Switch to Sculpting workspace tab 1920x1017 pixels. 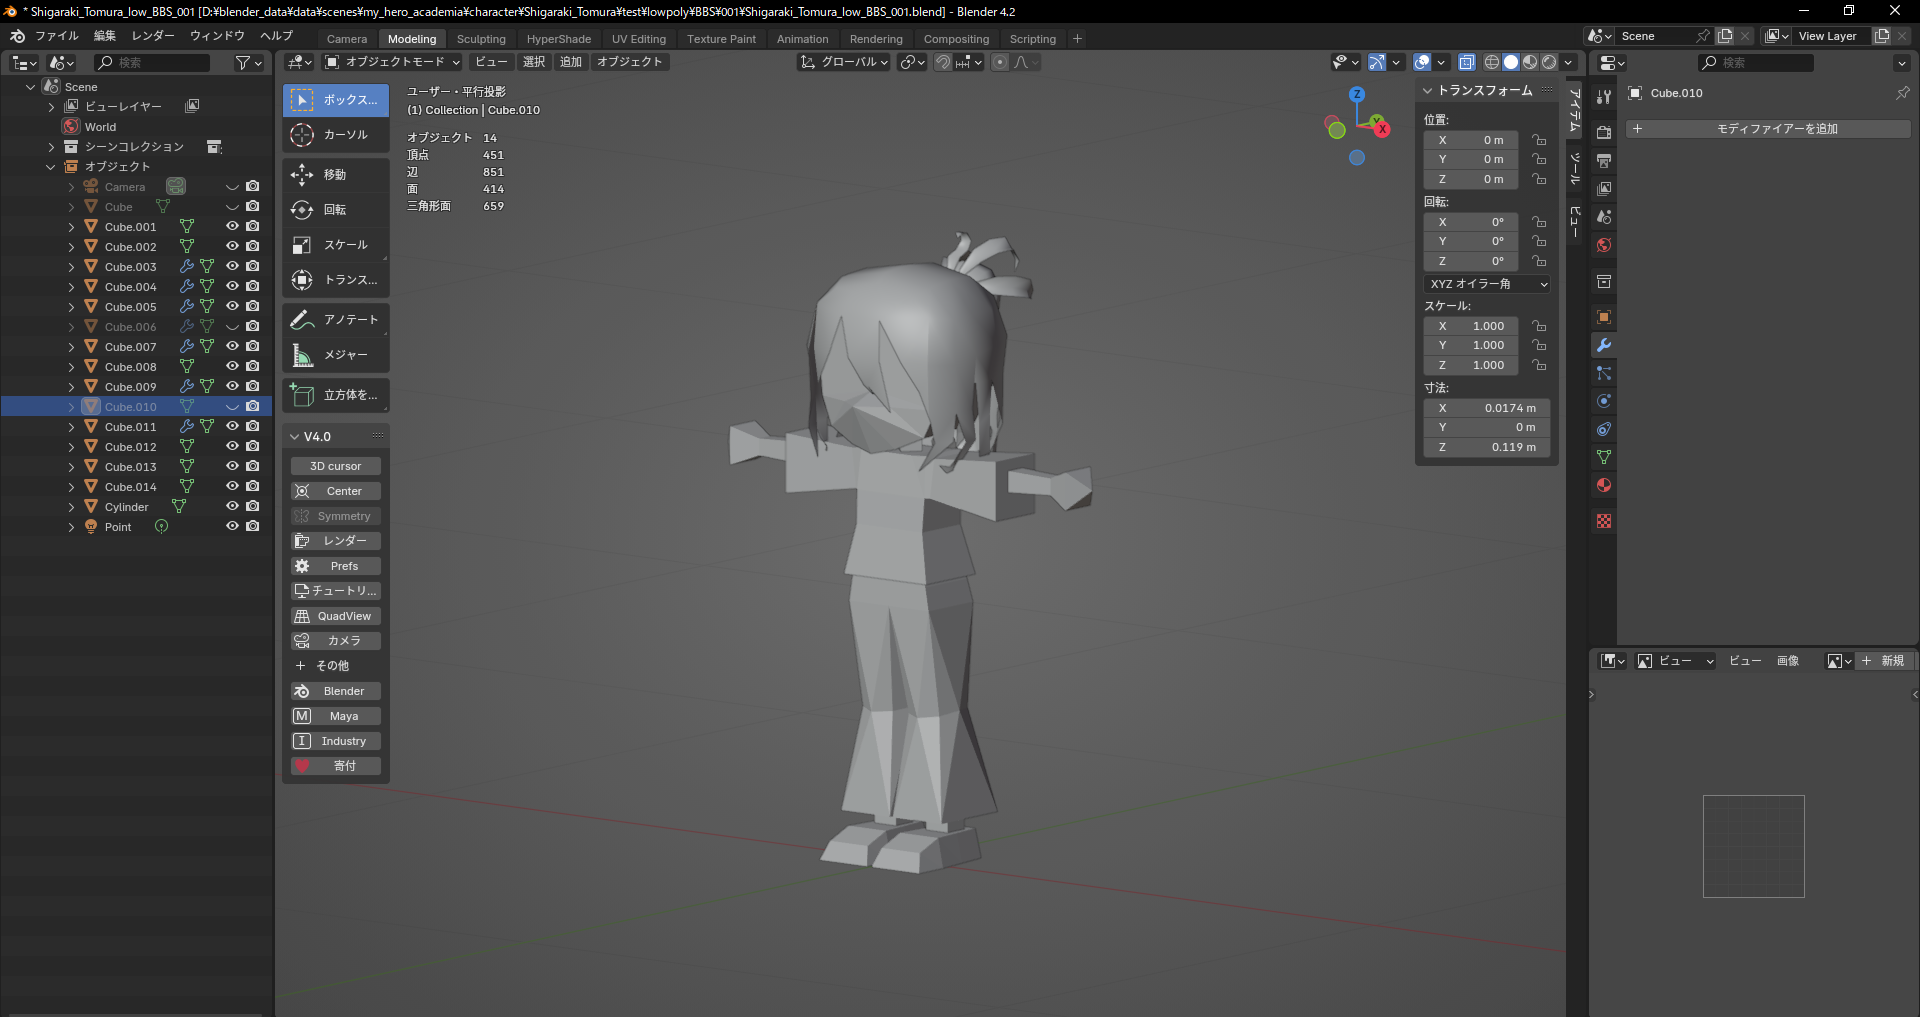(481, 39)
